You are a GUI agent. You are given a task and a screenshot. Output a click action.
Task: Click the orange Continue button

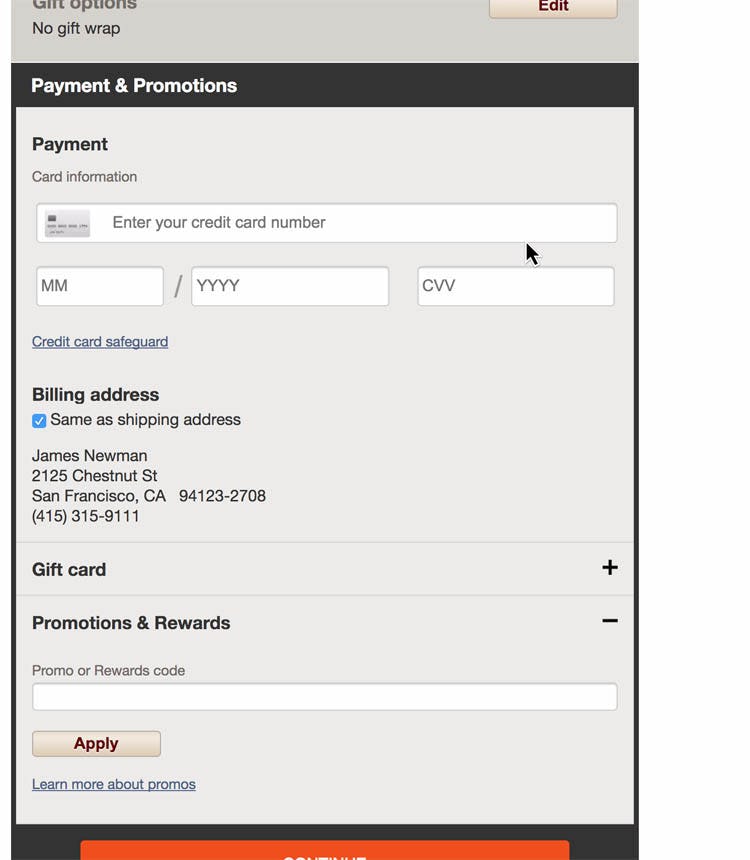coord(325,851)
